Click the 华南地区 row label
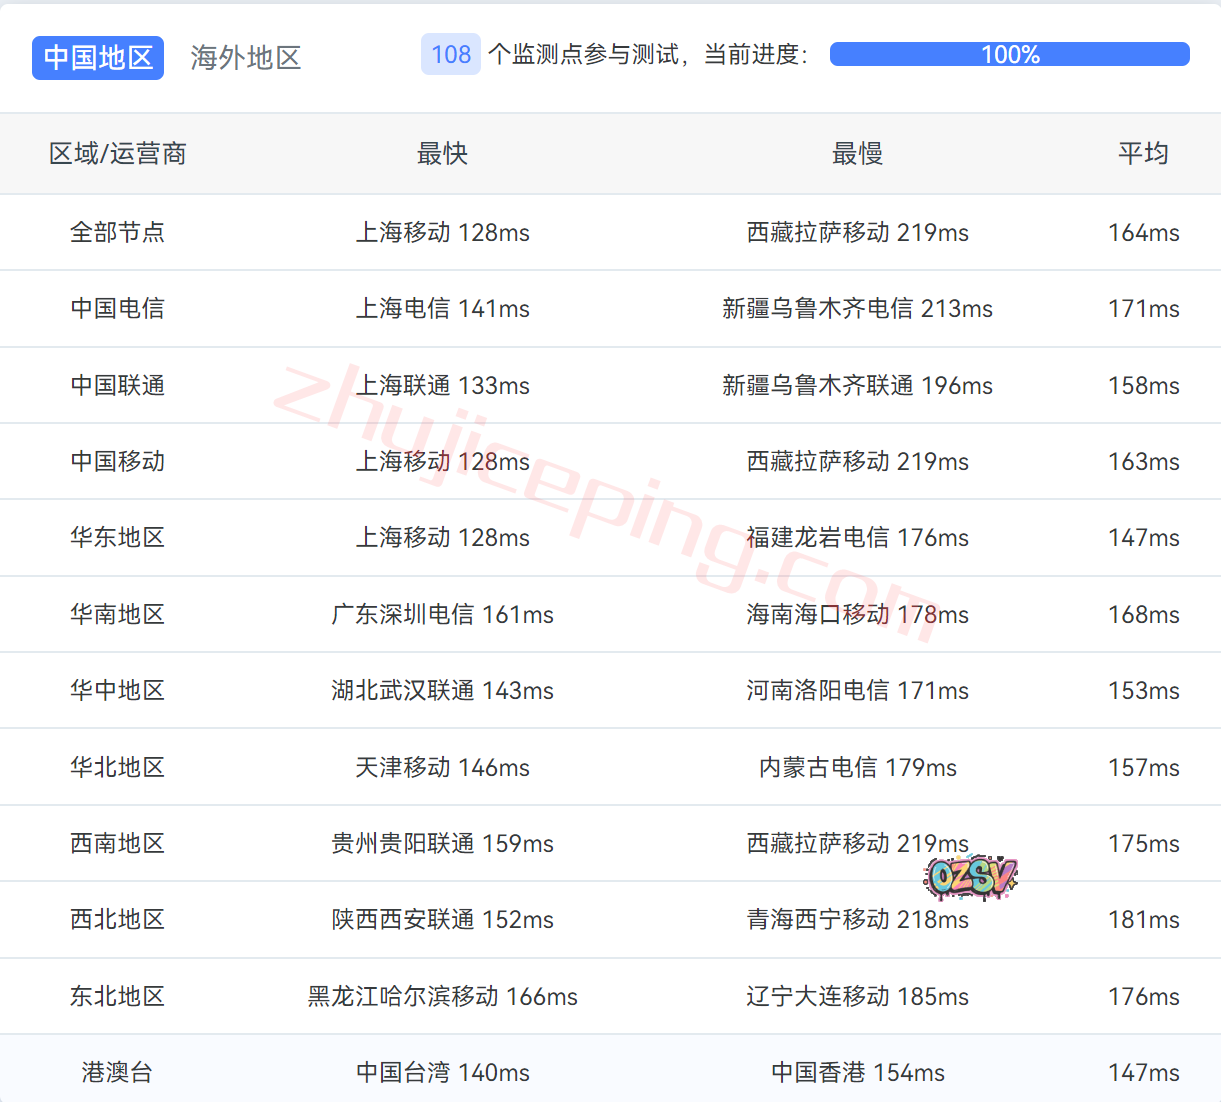Viewport: 1221px width, 1102px height. [117, 614]
